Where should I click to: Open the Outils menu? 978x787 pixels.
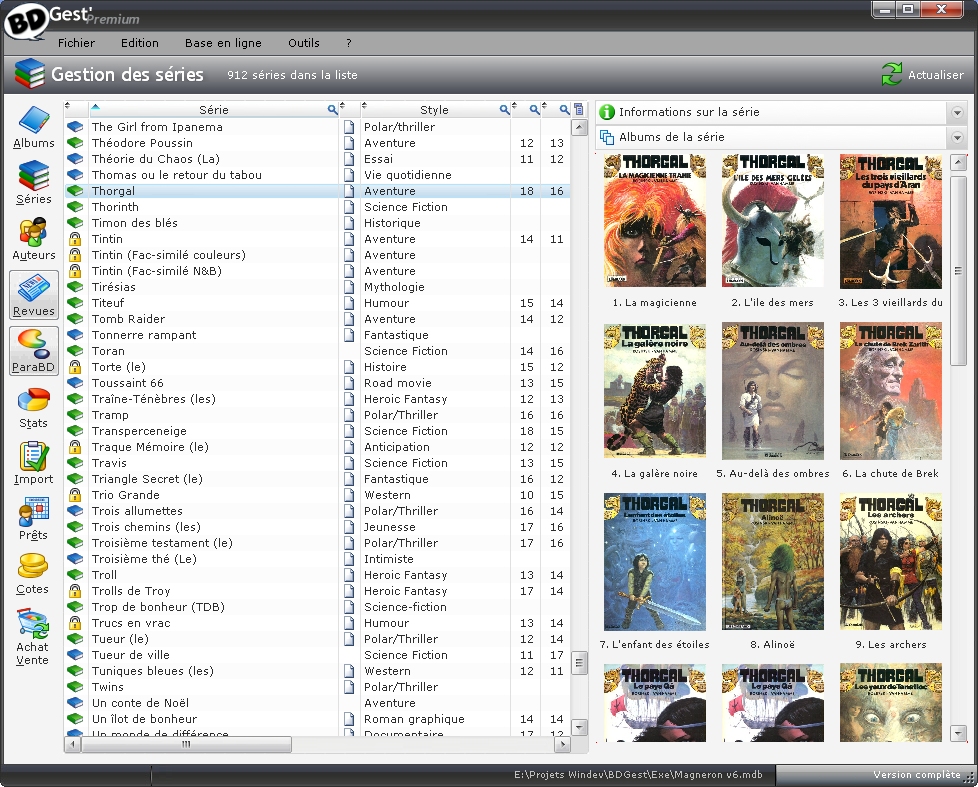[304, 43]
